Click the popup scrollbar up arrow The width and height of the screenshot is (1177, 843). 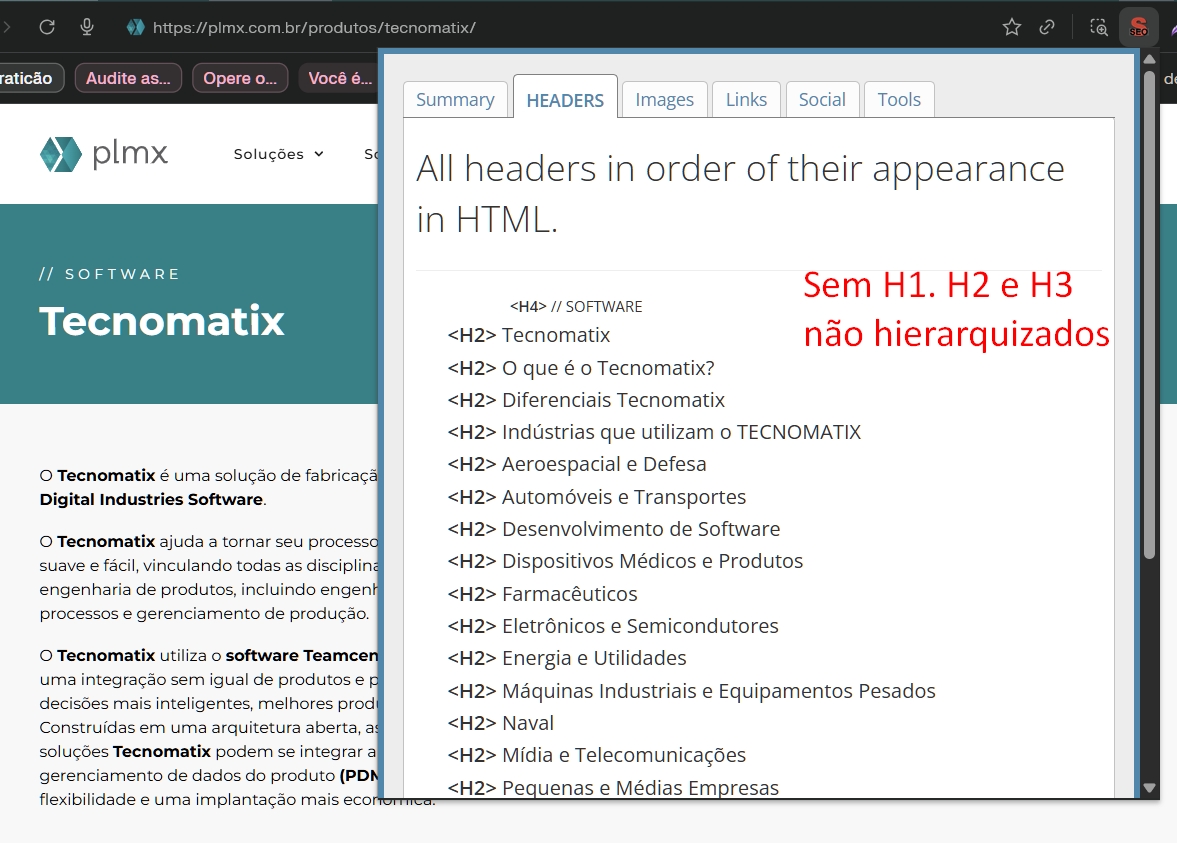point(1149,59)
